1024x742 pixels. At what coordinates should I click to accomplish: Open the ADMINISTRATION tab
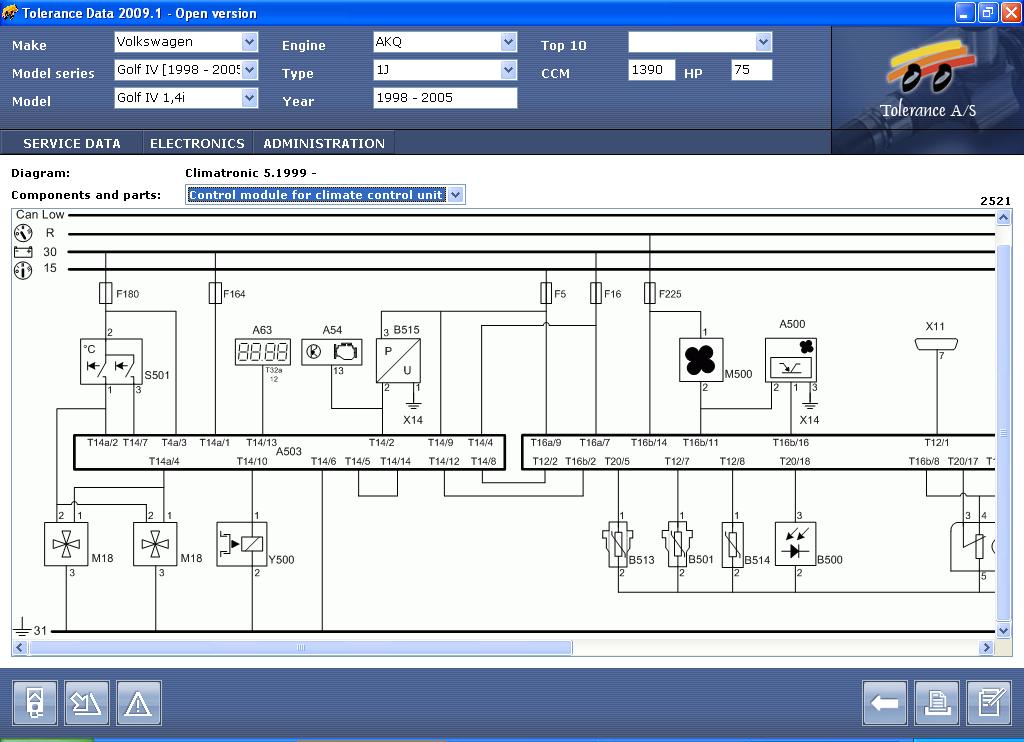pos(324,143)
